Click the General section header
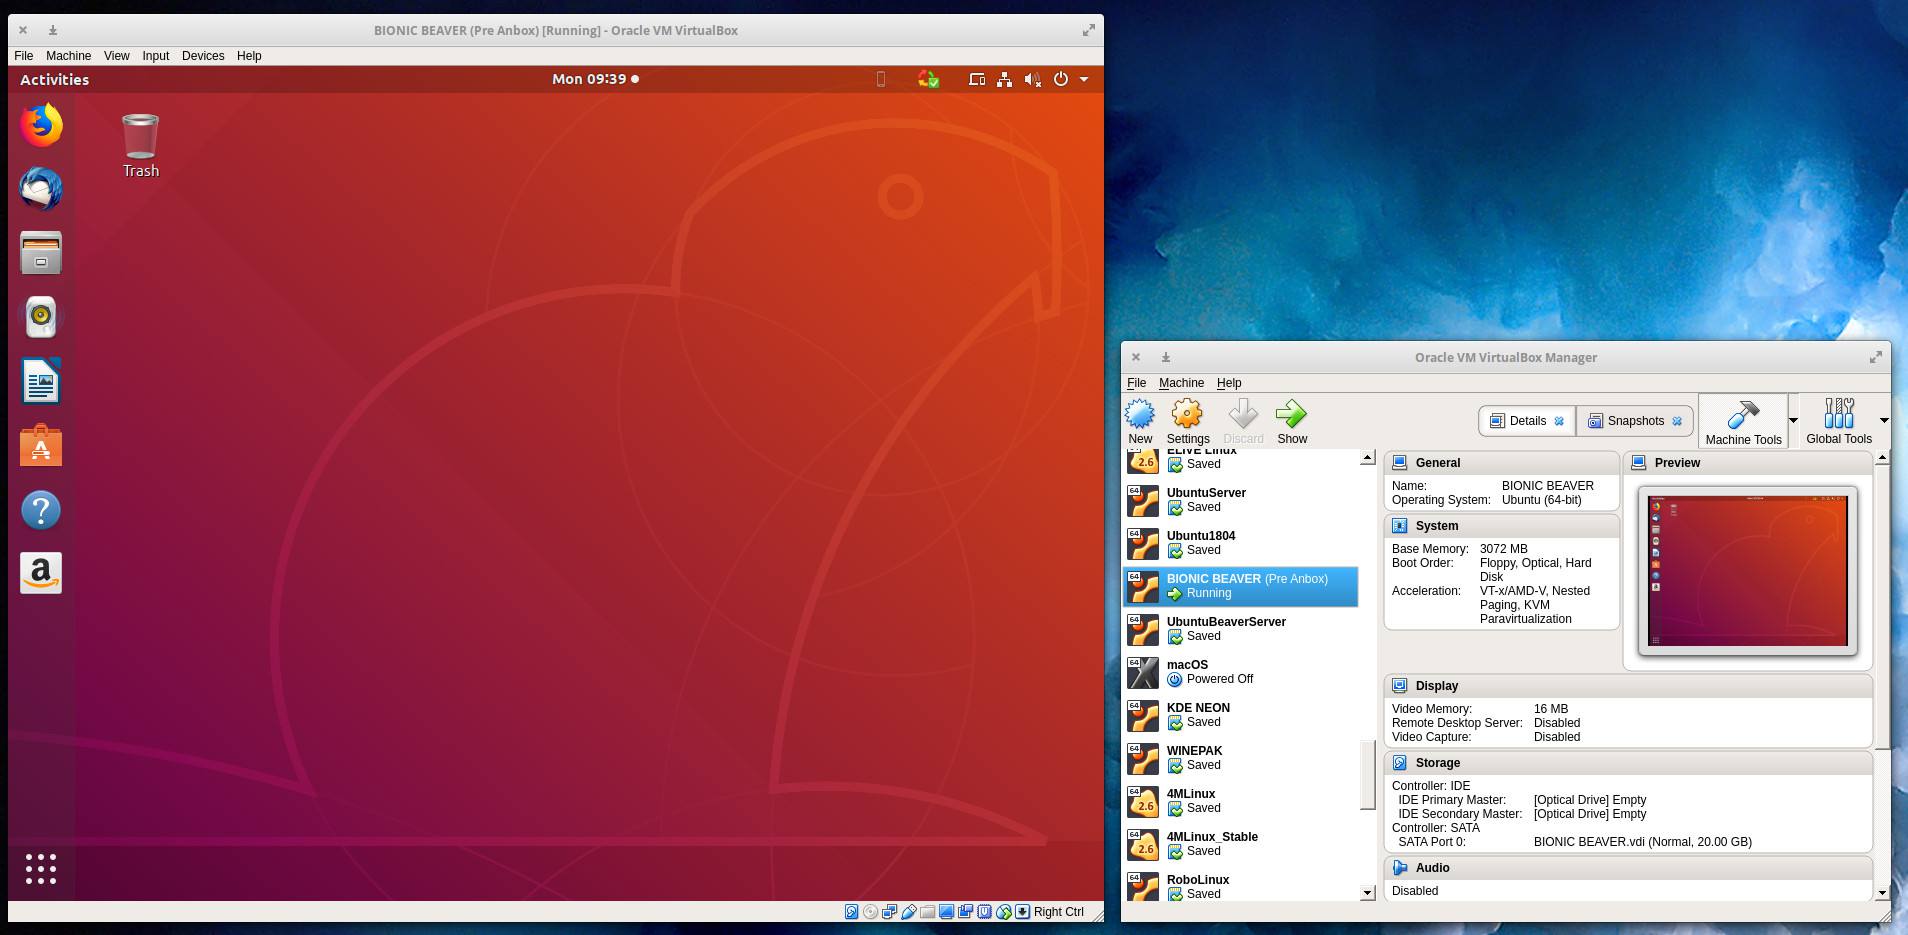 pos(1501,463)
